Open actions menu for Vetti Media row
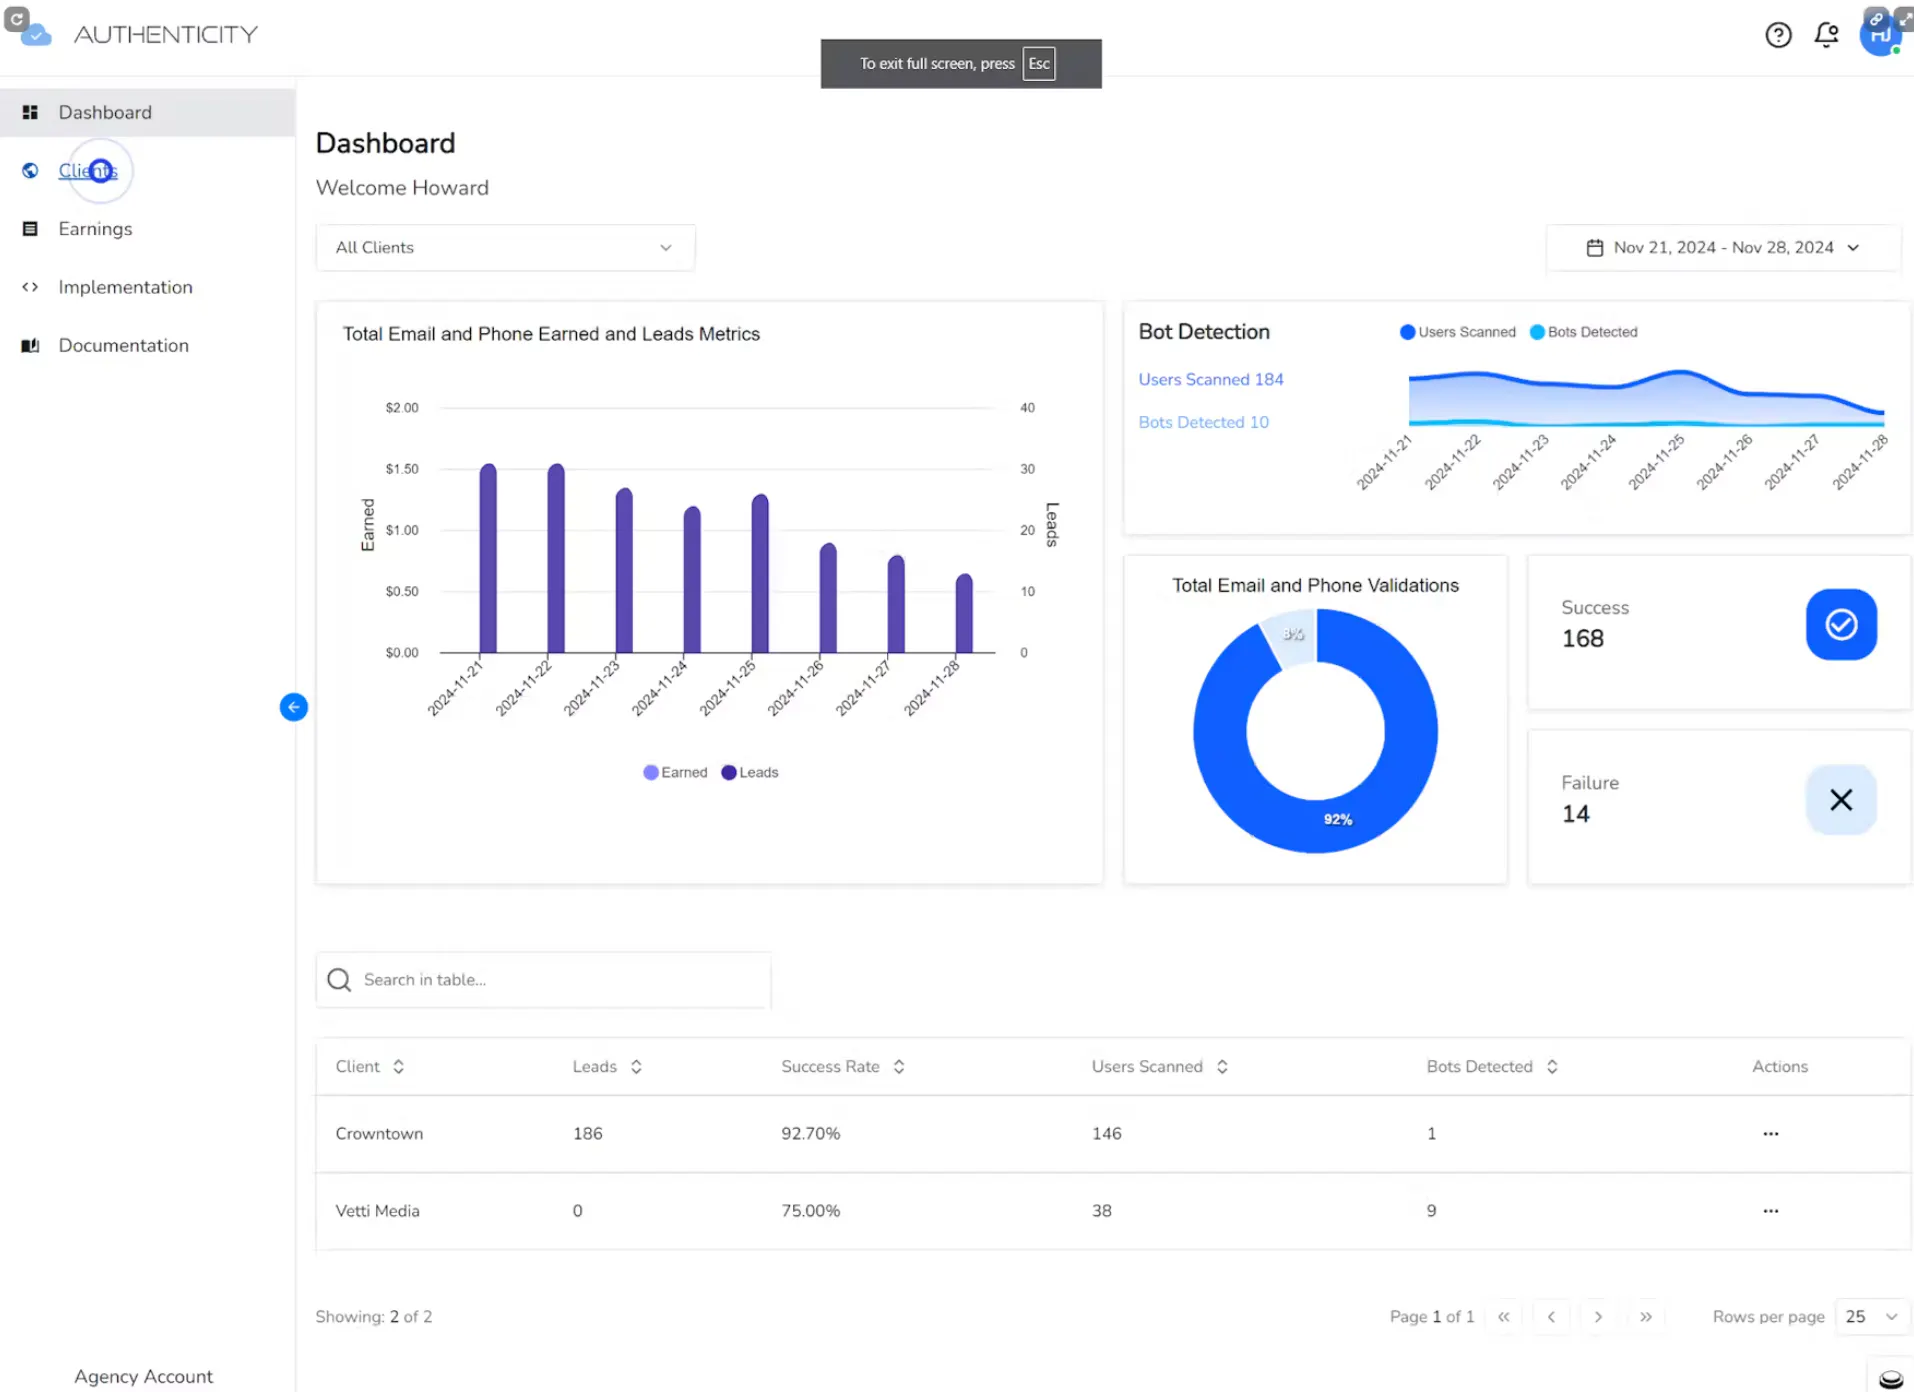This screenshot has width=1914, height=1392. pos(1771,1211)
